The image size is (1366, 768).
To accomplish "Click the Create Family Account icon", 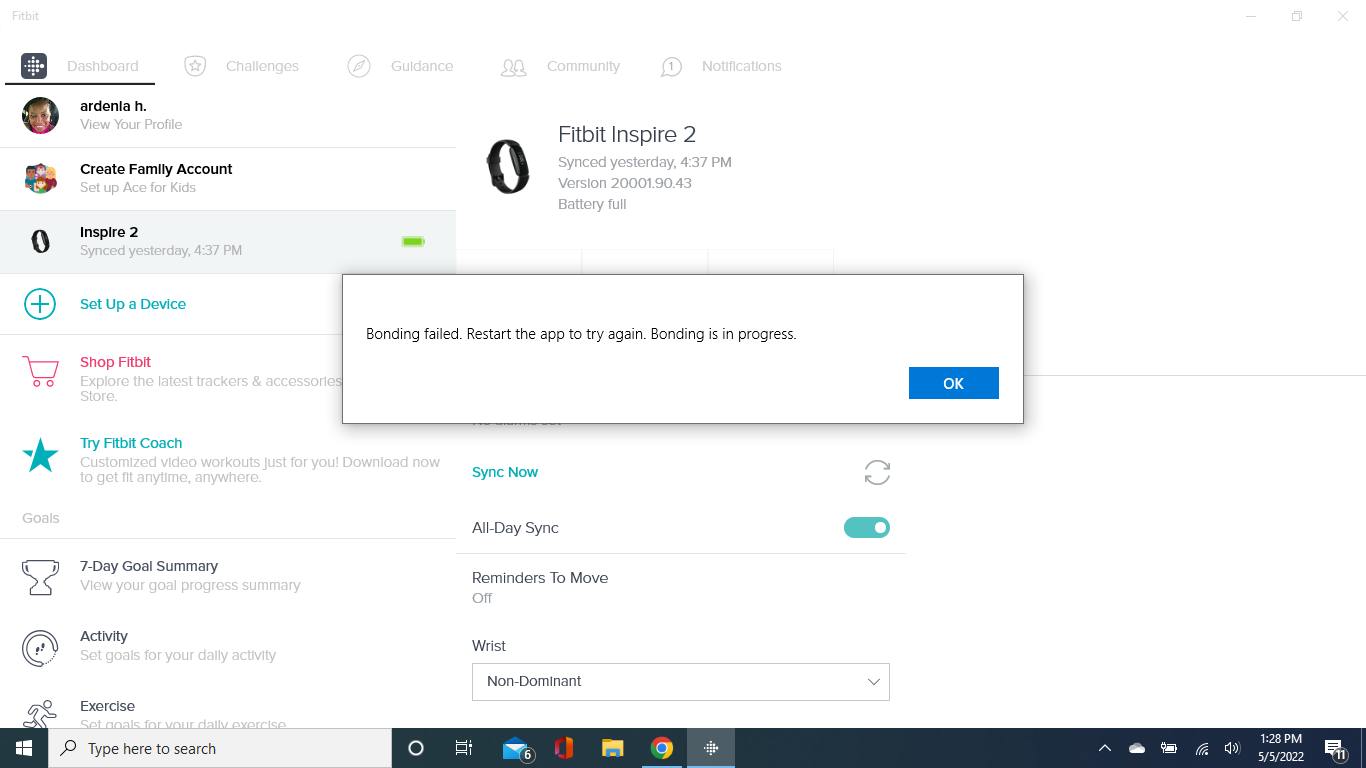I will (40, 178).
